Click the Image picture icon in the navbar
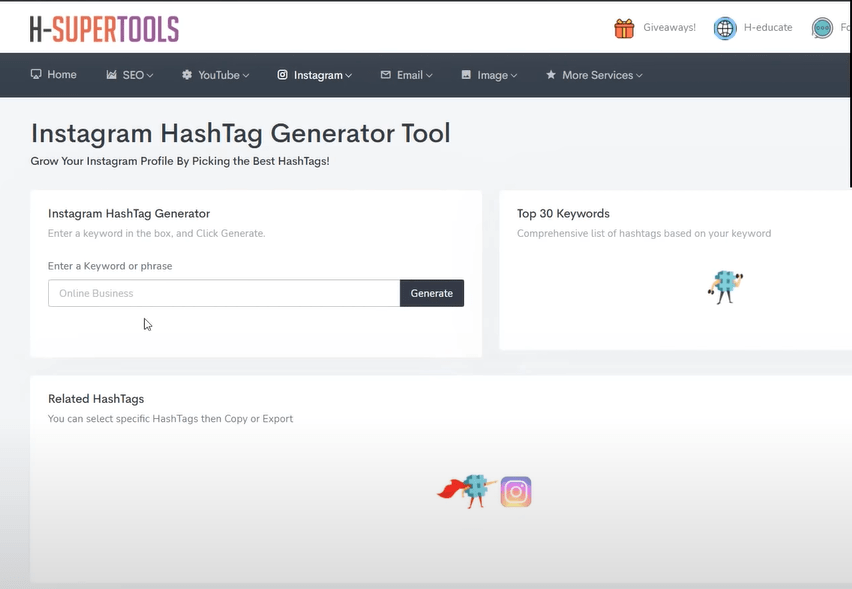 pos(464,74)
